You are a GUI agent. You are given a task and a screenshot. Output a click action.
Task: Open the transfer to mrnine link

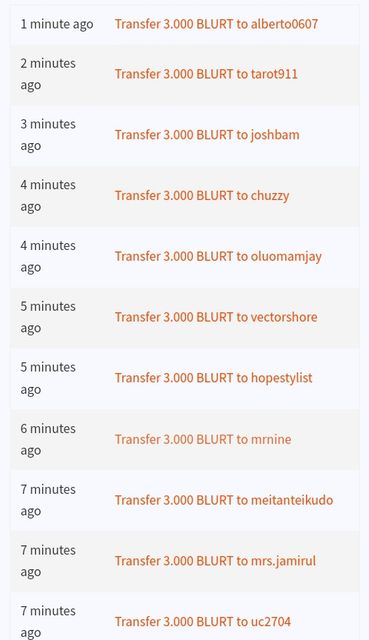click(203, 439)
